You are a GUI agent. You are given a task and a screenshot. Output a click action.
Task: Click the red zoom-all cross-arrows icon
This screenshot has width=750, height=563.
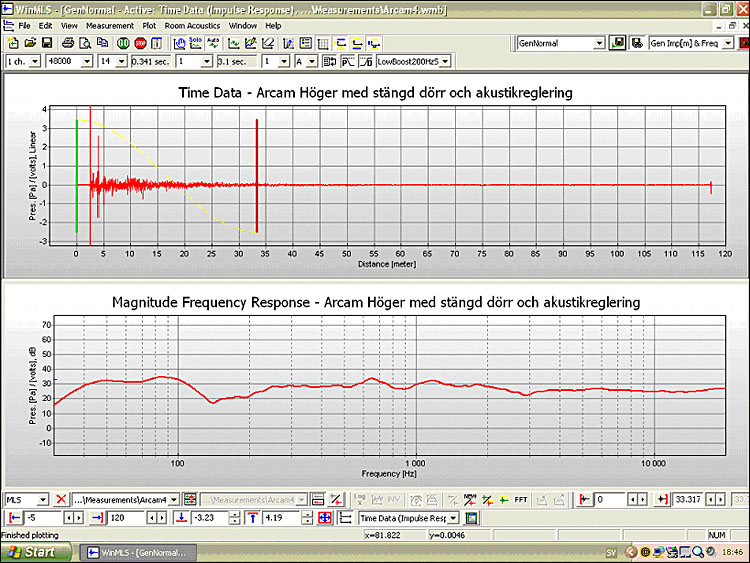325,518
